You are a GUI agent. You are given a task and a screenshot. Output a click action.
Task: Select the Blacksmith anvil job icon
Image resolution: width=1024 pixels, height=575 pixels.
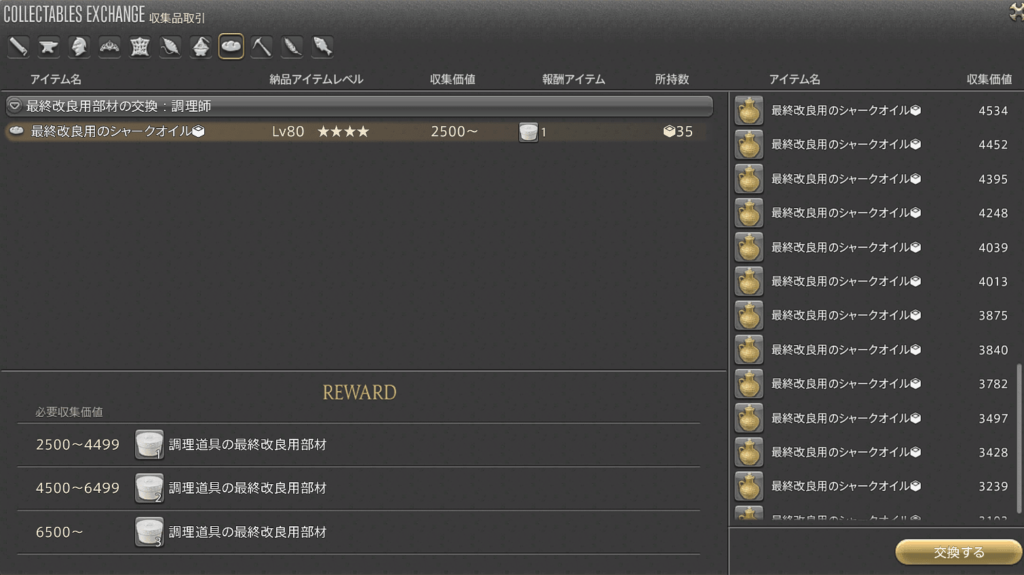48,46
